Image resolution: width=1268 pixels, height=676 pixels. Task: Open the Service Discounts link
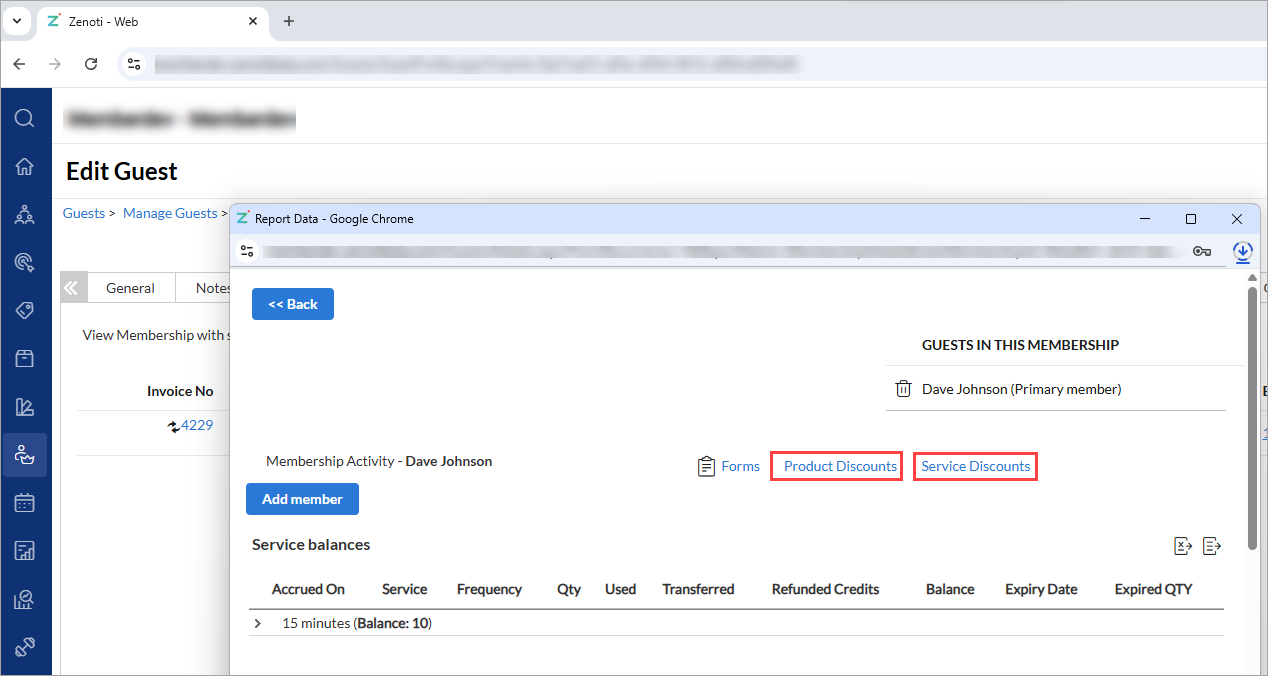coord(975,466)
